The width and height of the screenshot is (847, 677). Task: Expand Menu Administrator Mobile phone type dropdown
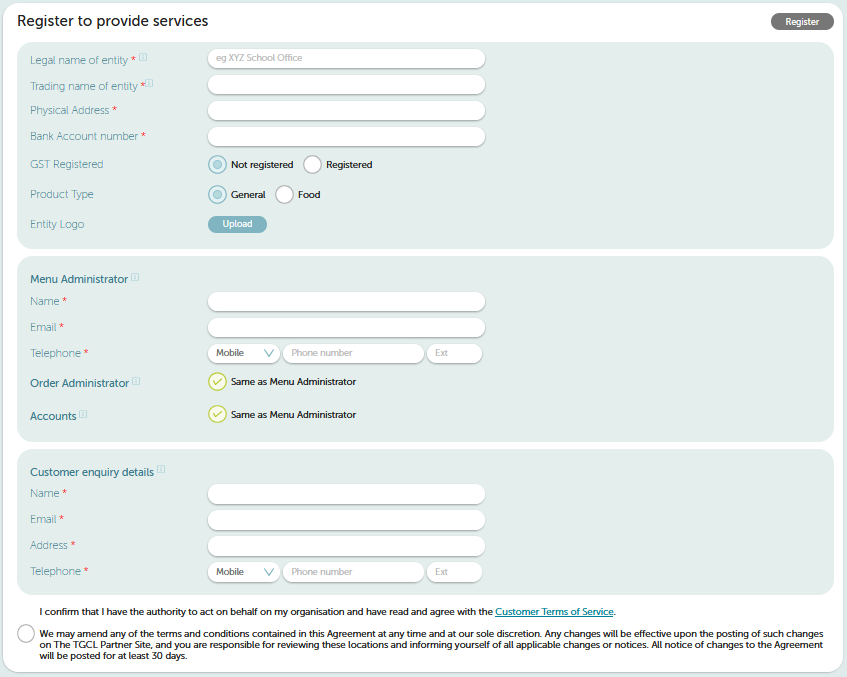[x=244, y=353]
